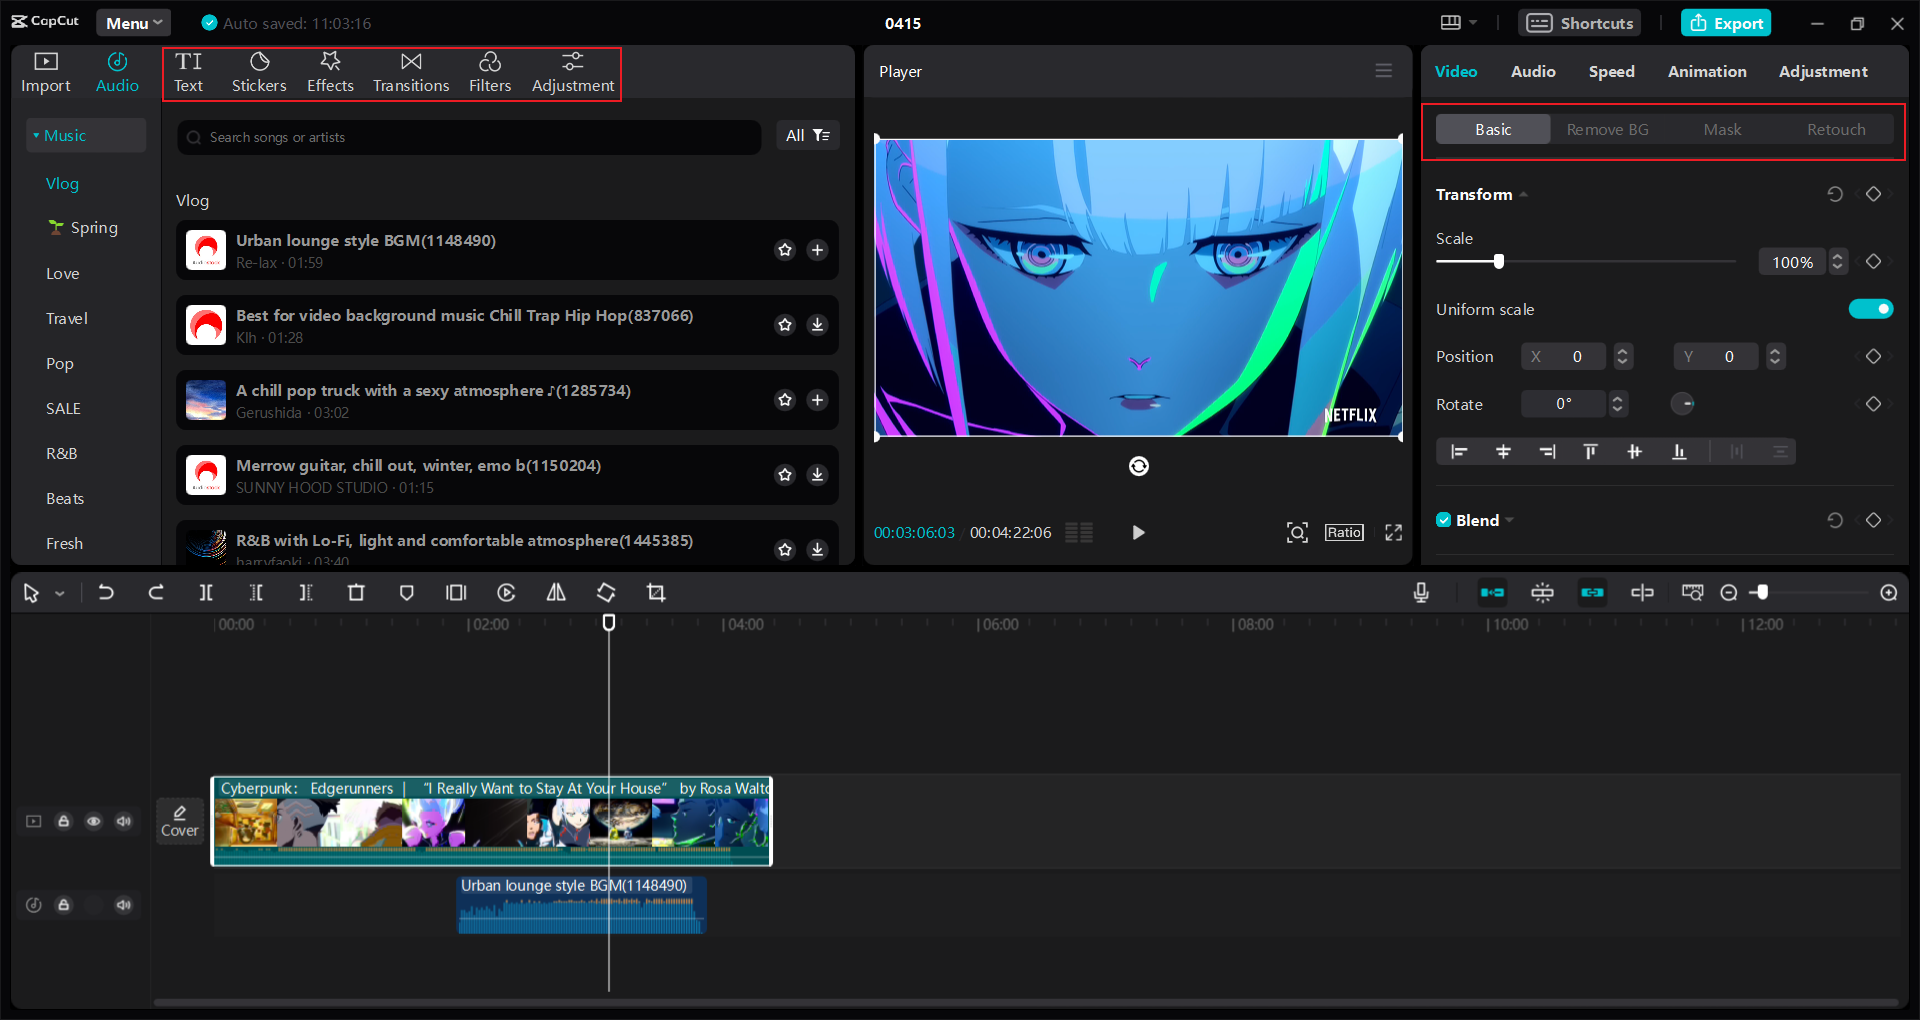Viewport: 1920px width, 1020px height.
Task: Open the Effects panel
Action: (330, 73)
